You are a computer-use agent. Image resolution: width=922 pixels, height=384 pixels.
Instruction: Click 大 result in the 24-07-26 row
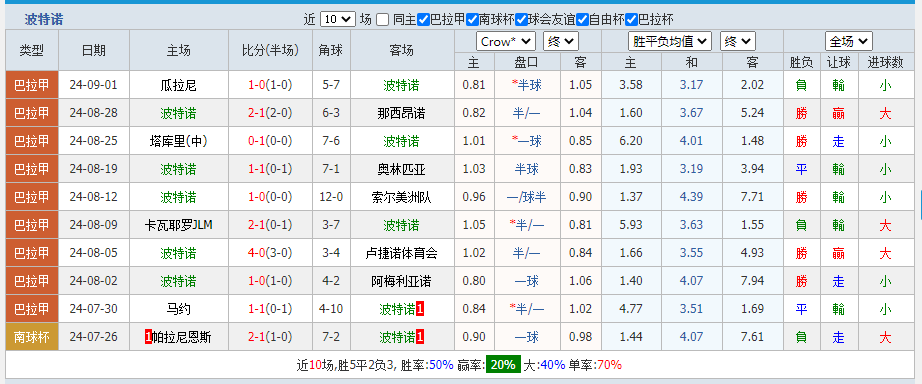(886, 337)
